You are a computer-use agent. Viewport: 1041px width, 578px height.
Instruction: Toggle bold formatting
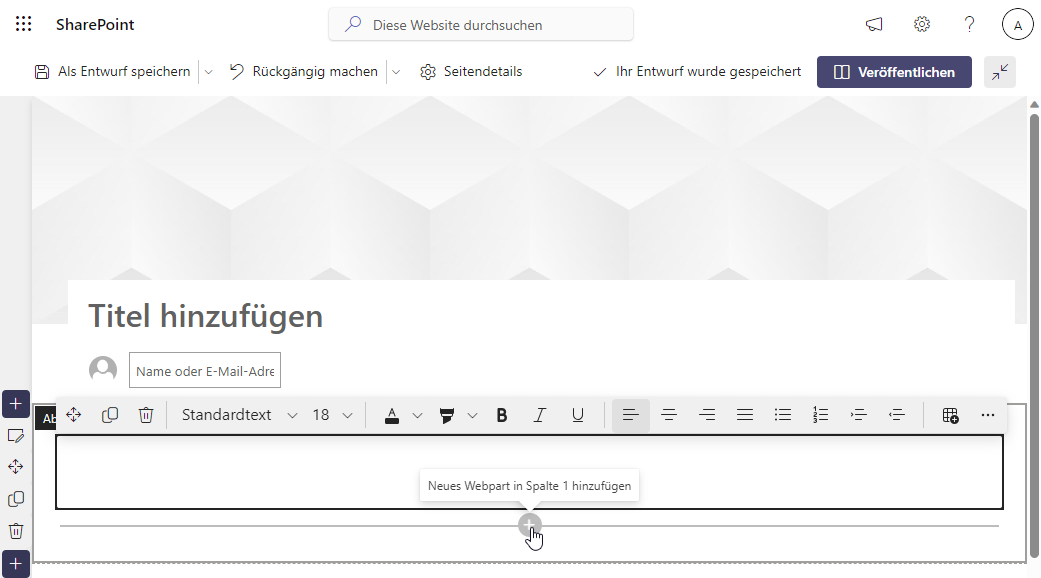[x=502, y=415]
